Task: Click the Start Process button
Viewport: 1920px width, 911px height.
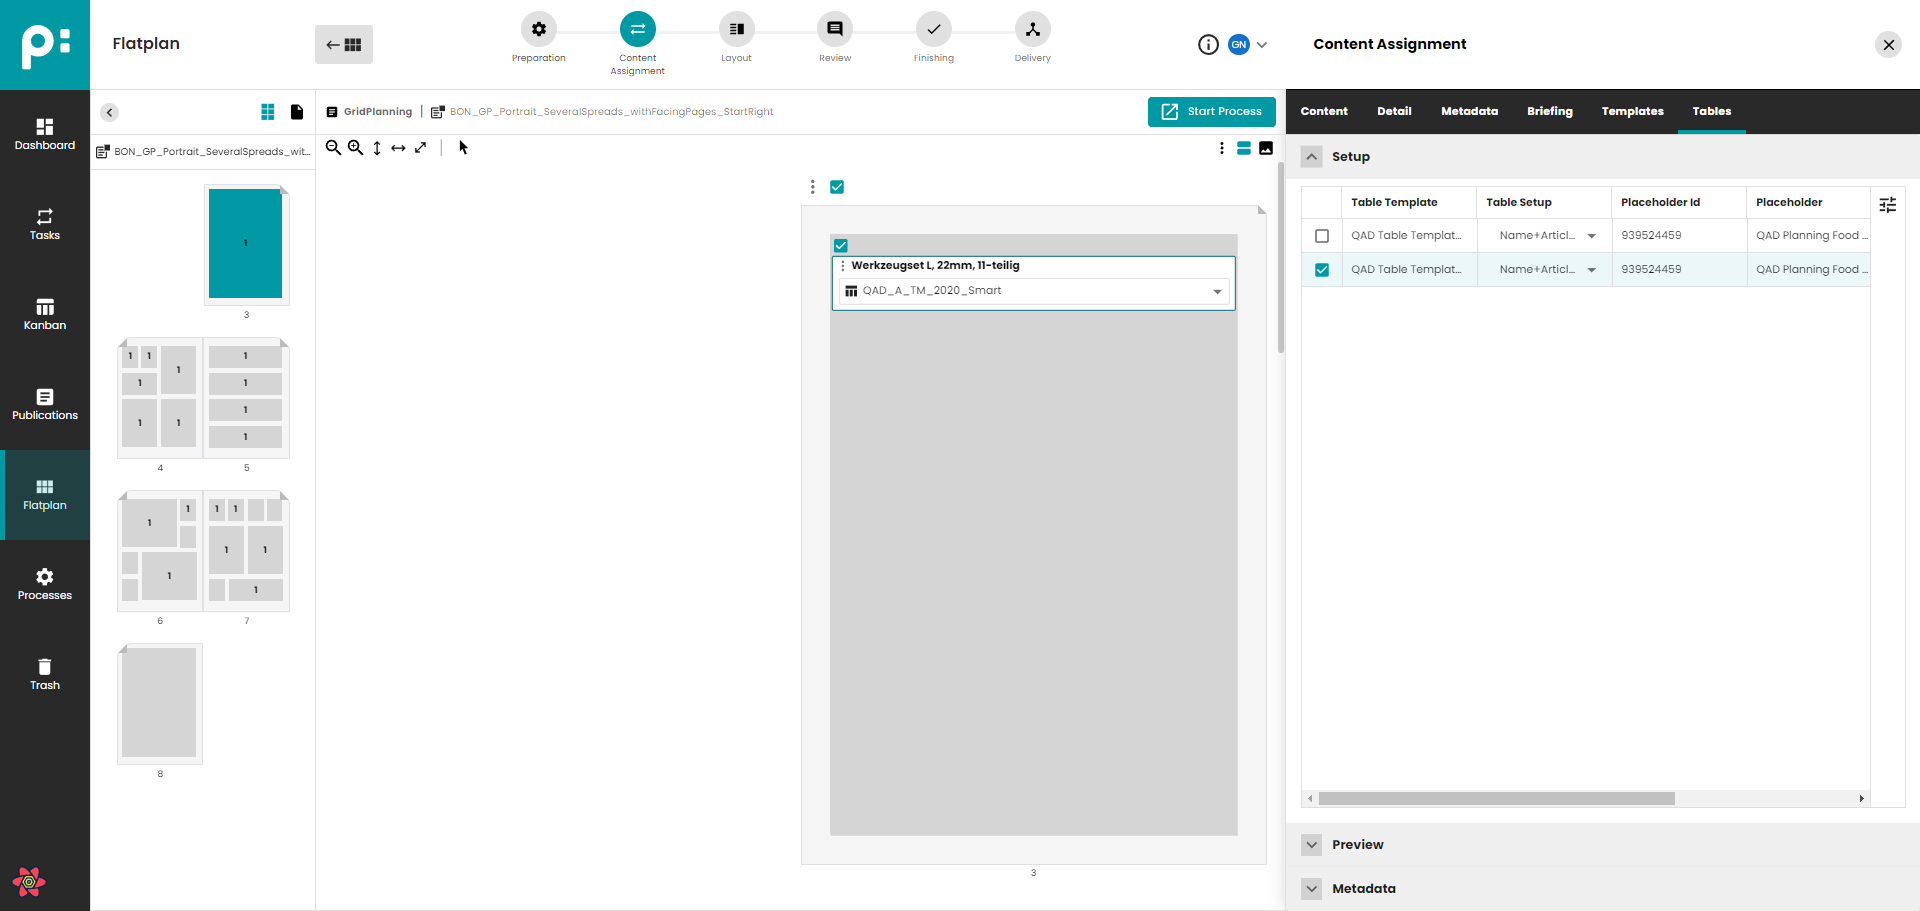Action: click(1211, 112)
